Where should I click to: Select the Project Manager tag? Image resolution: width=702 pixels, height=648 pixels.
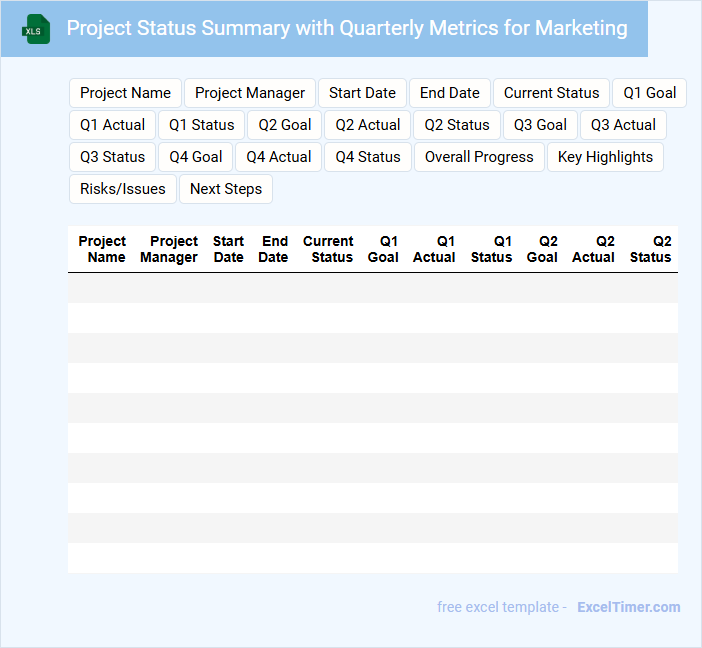pyautogui.click(x=250, y=93)
